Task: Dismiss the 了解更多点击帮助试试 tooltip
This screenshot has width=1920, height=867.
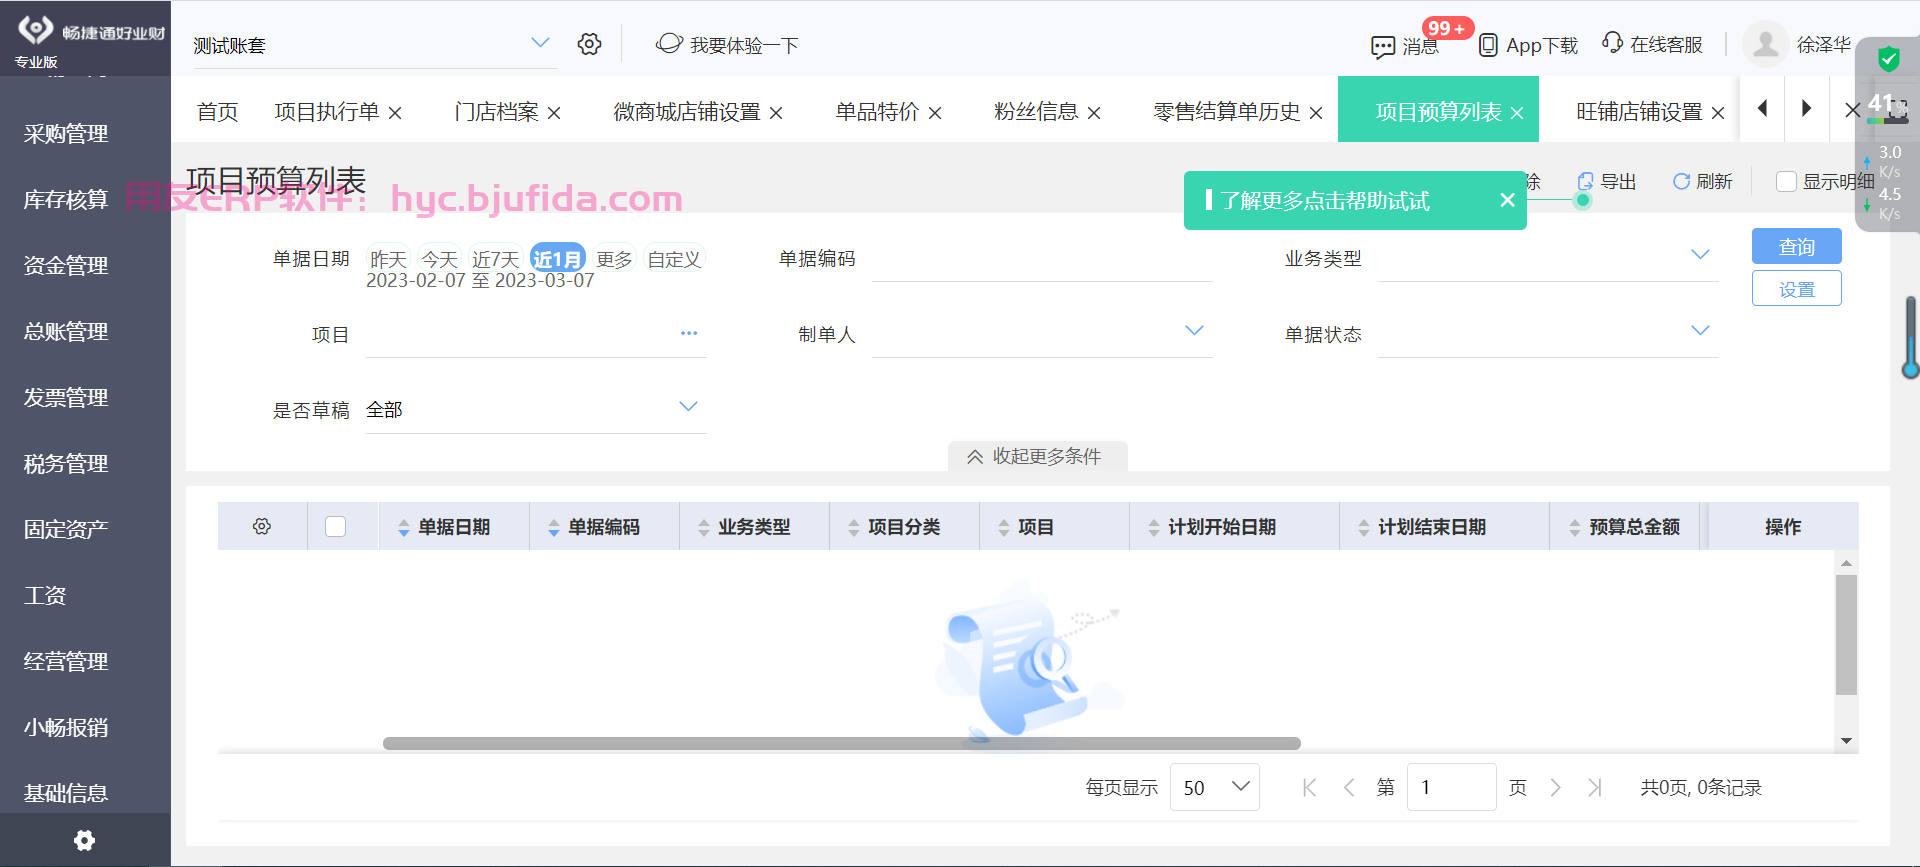Action: pos(1507,200)
